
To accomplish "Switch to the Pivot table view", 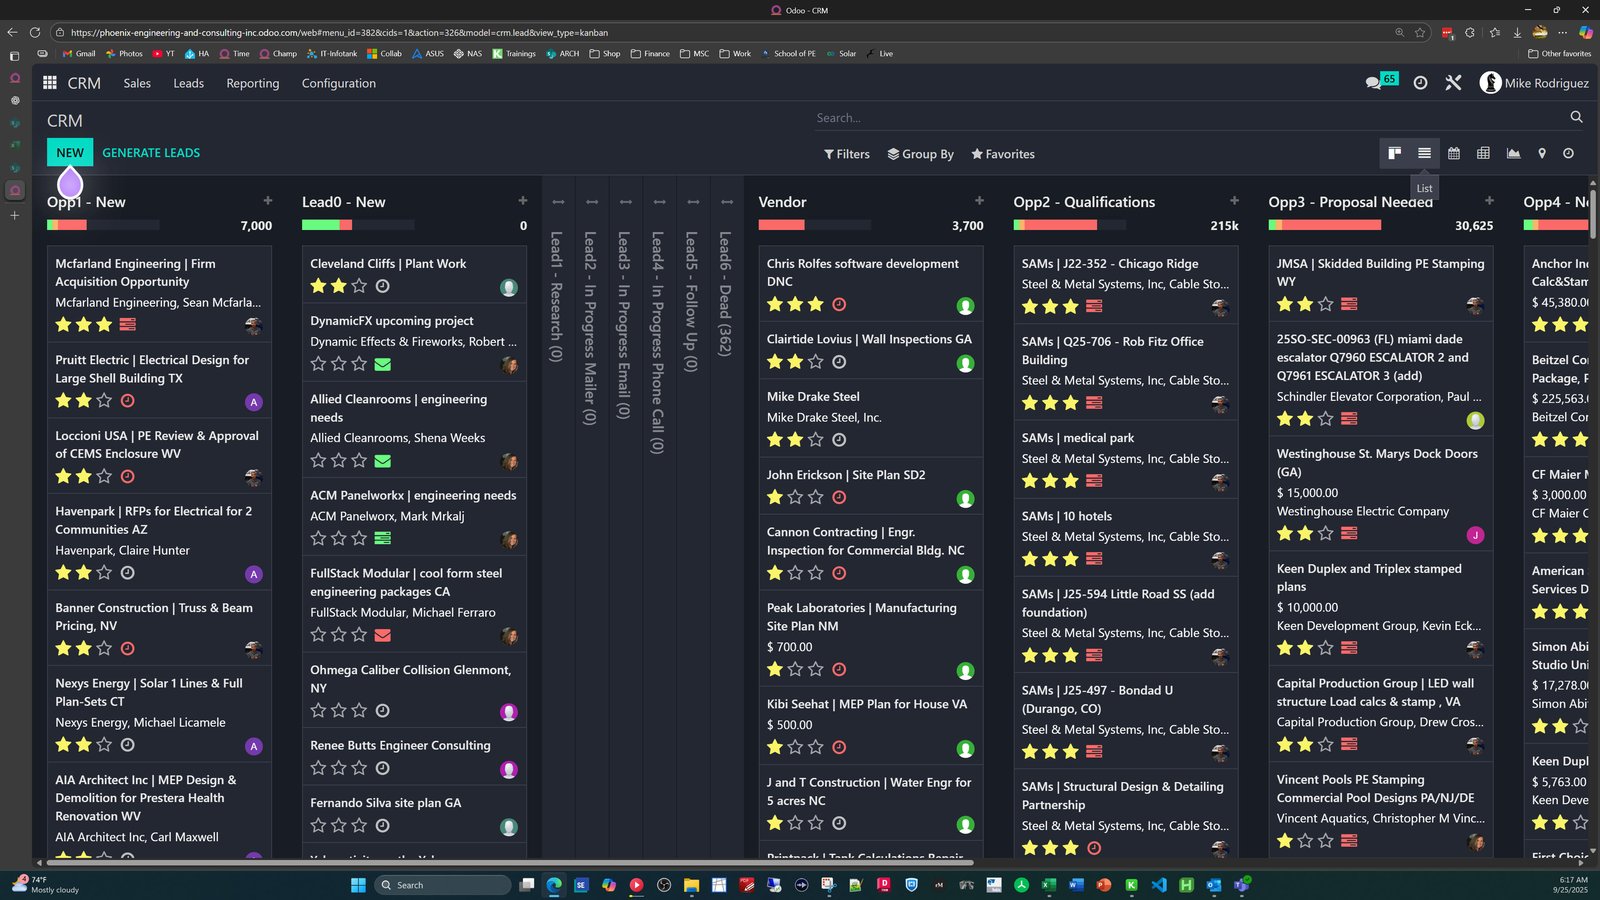I will tap(1483, 153).
